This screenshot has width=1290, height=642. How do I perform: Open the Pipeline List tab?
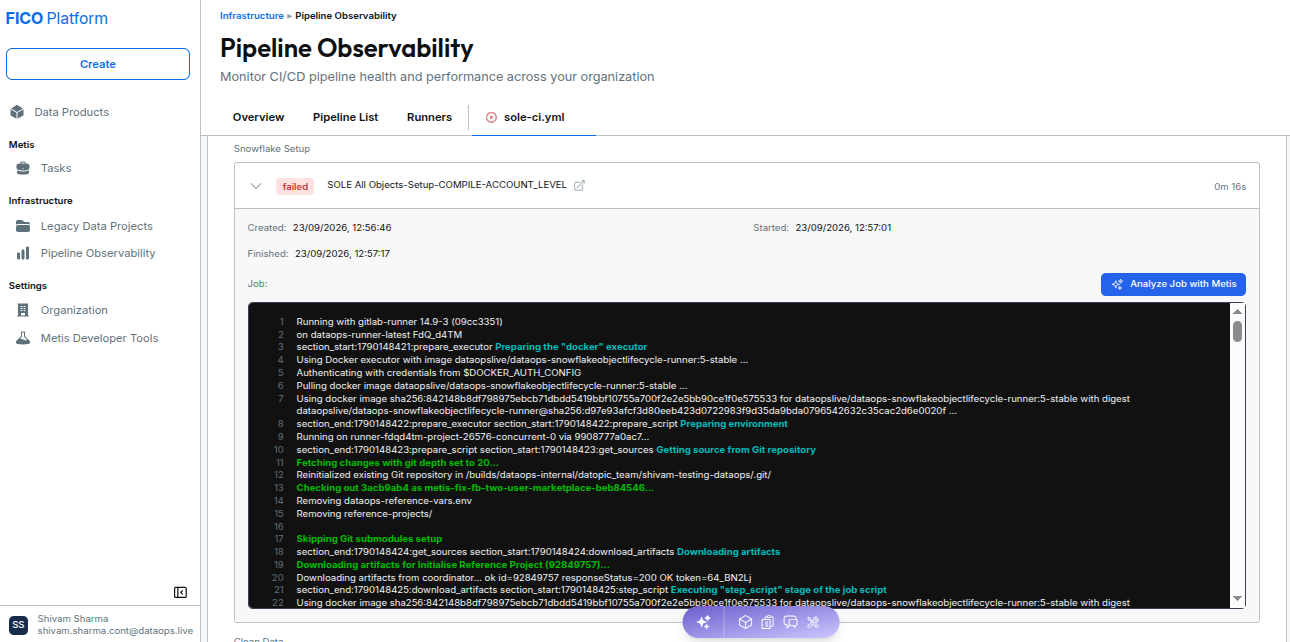(x=345, y=117)
